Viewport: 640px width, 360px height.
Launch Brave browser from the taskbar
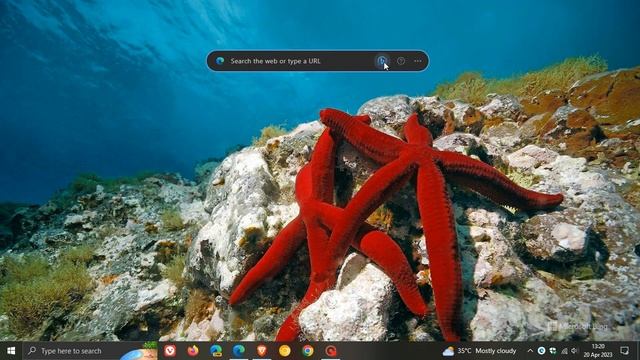[262, 351]
